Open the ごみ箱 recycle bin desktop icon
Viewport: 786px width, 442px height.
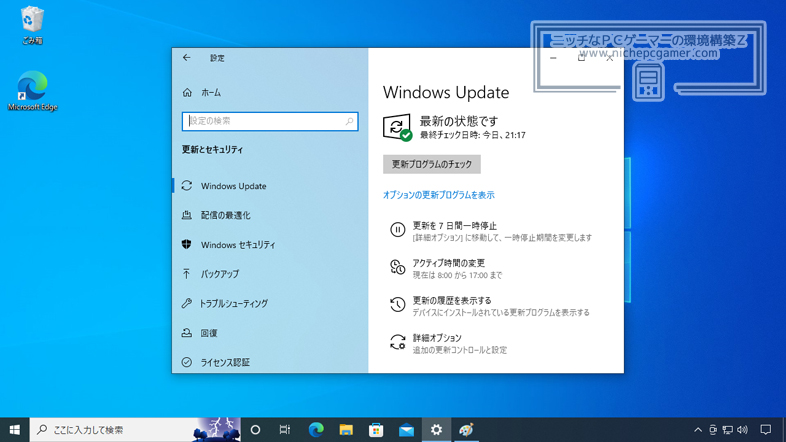point(32,26)
